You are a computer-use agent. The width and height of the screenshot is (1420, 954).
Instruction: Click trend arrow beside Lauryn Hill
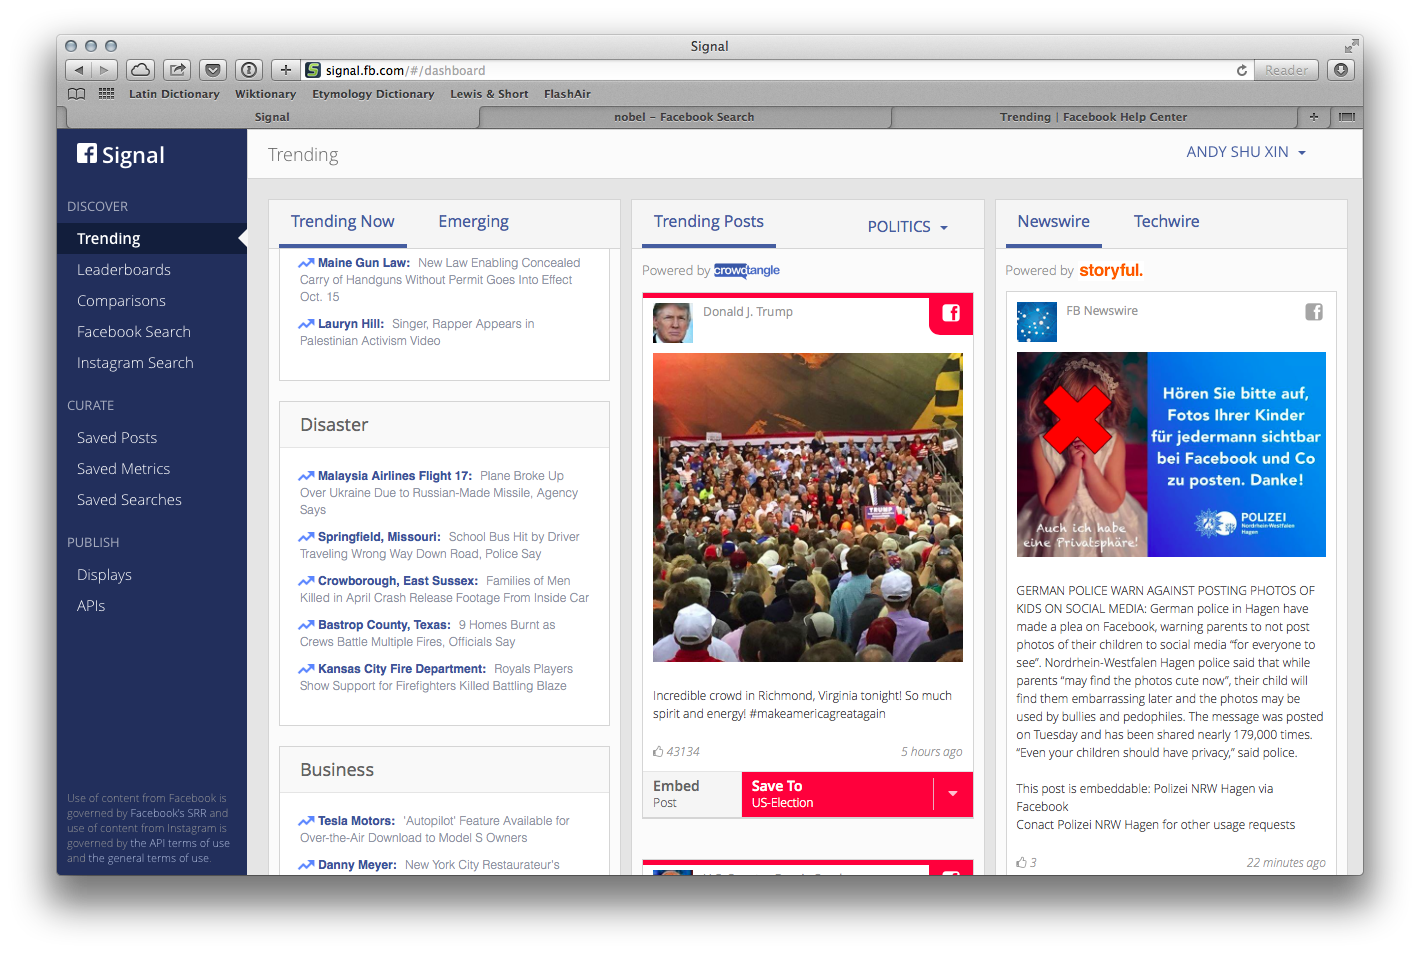(306, 324)
